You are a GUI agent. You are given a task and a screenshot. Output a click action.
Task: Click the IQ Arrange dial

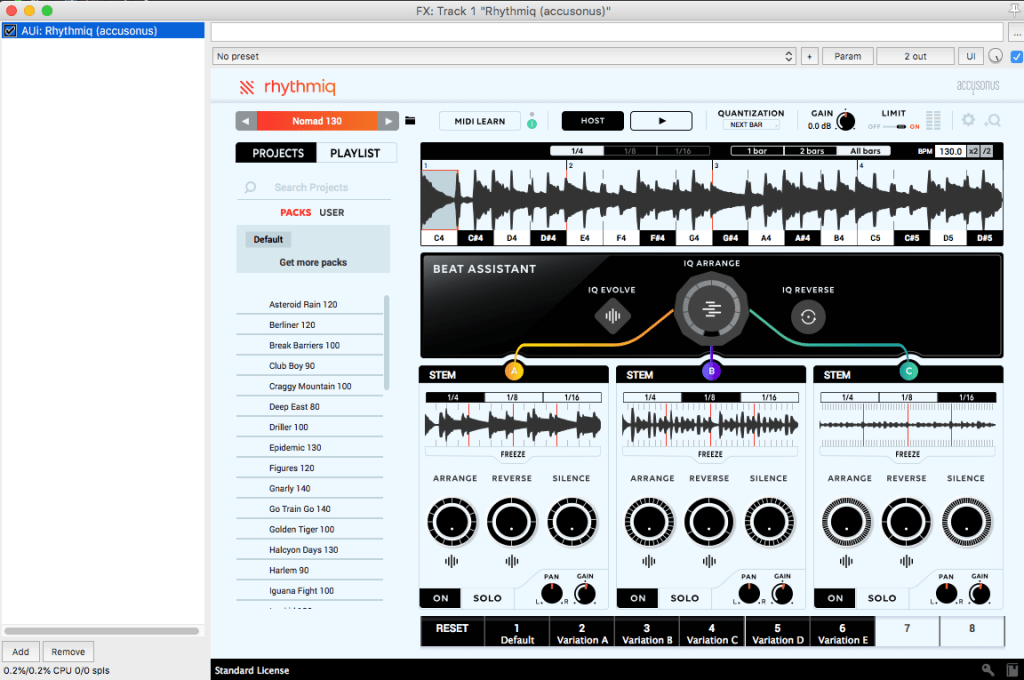711,309
